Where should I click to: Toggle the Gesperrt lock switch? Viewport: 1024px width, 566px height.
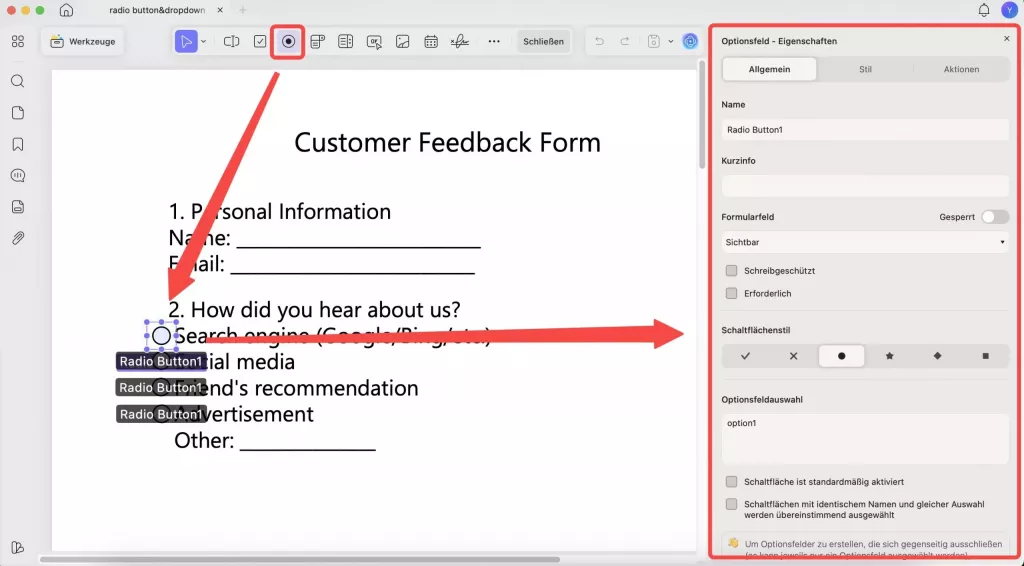pos(995,217)
